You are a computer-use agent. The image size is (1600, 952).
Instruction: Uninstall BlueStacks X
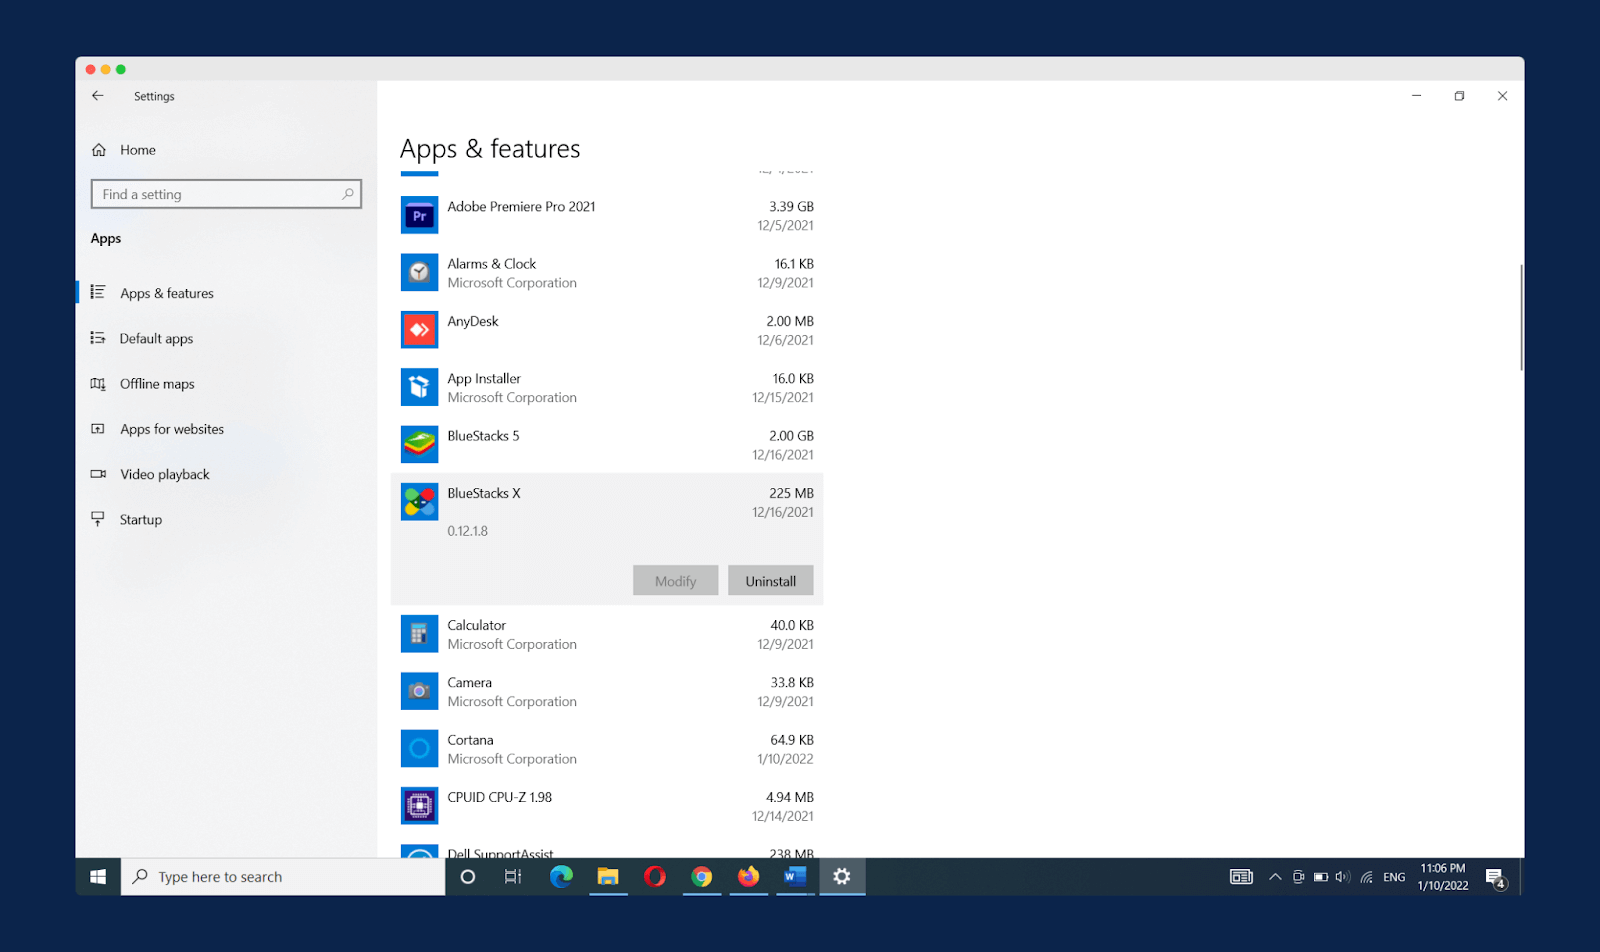pyautogui.click(x=770, y=581)
